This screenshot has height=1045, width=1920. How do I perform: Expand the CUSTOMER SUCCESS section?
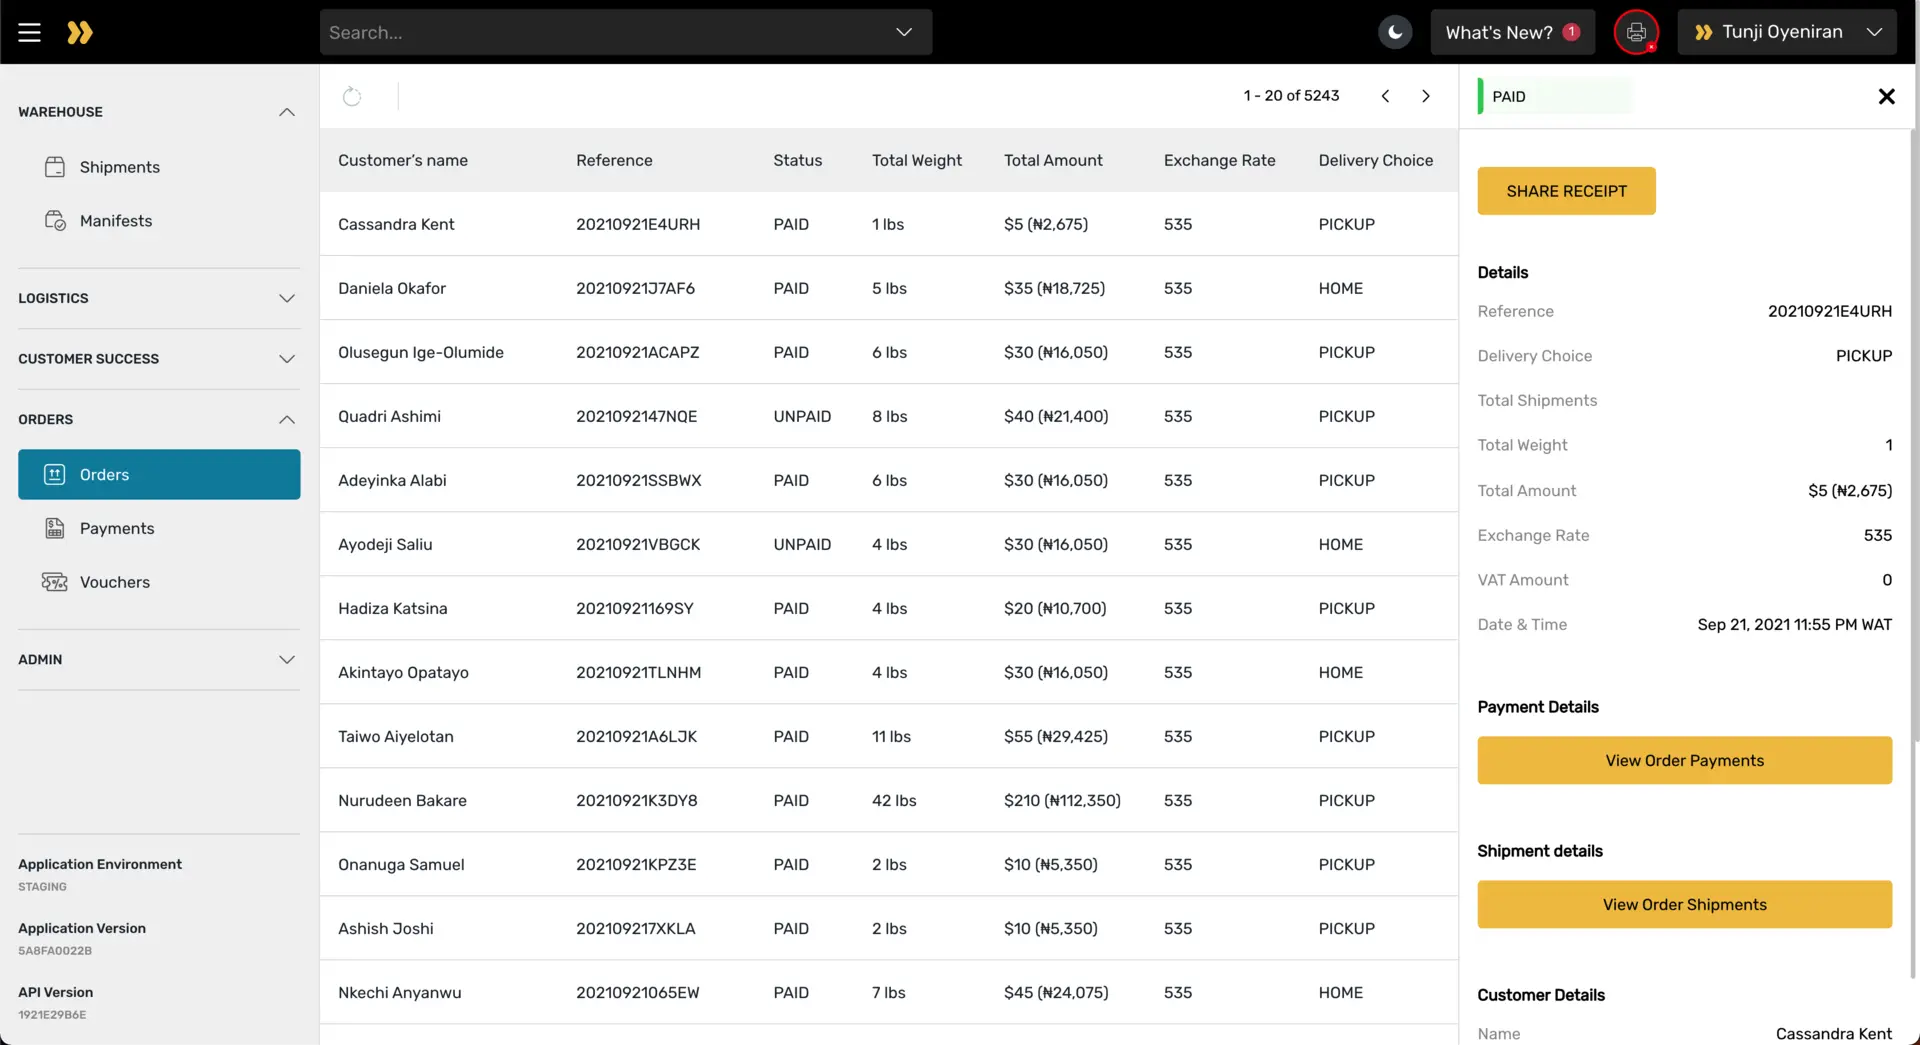pos(159,359)
